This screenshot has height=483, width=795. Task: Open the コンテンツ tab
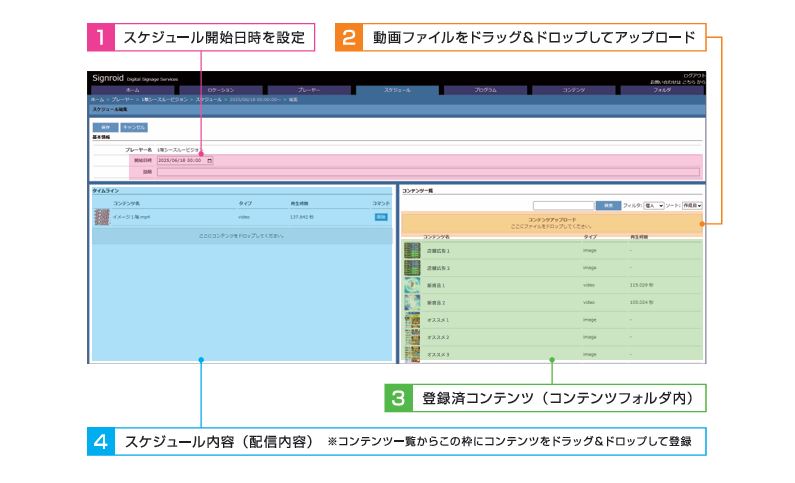(574, 90)
